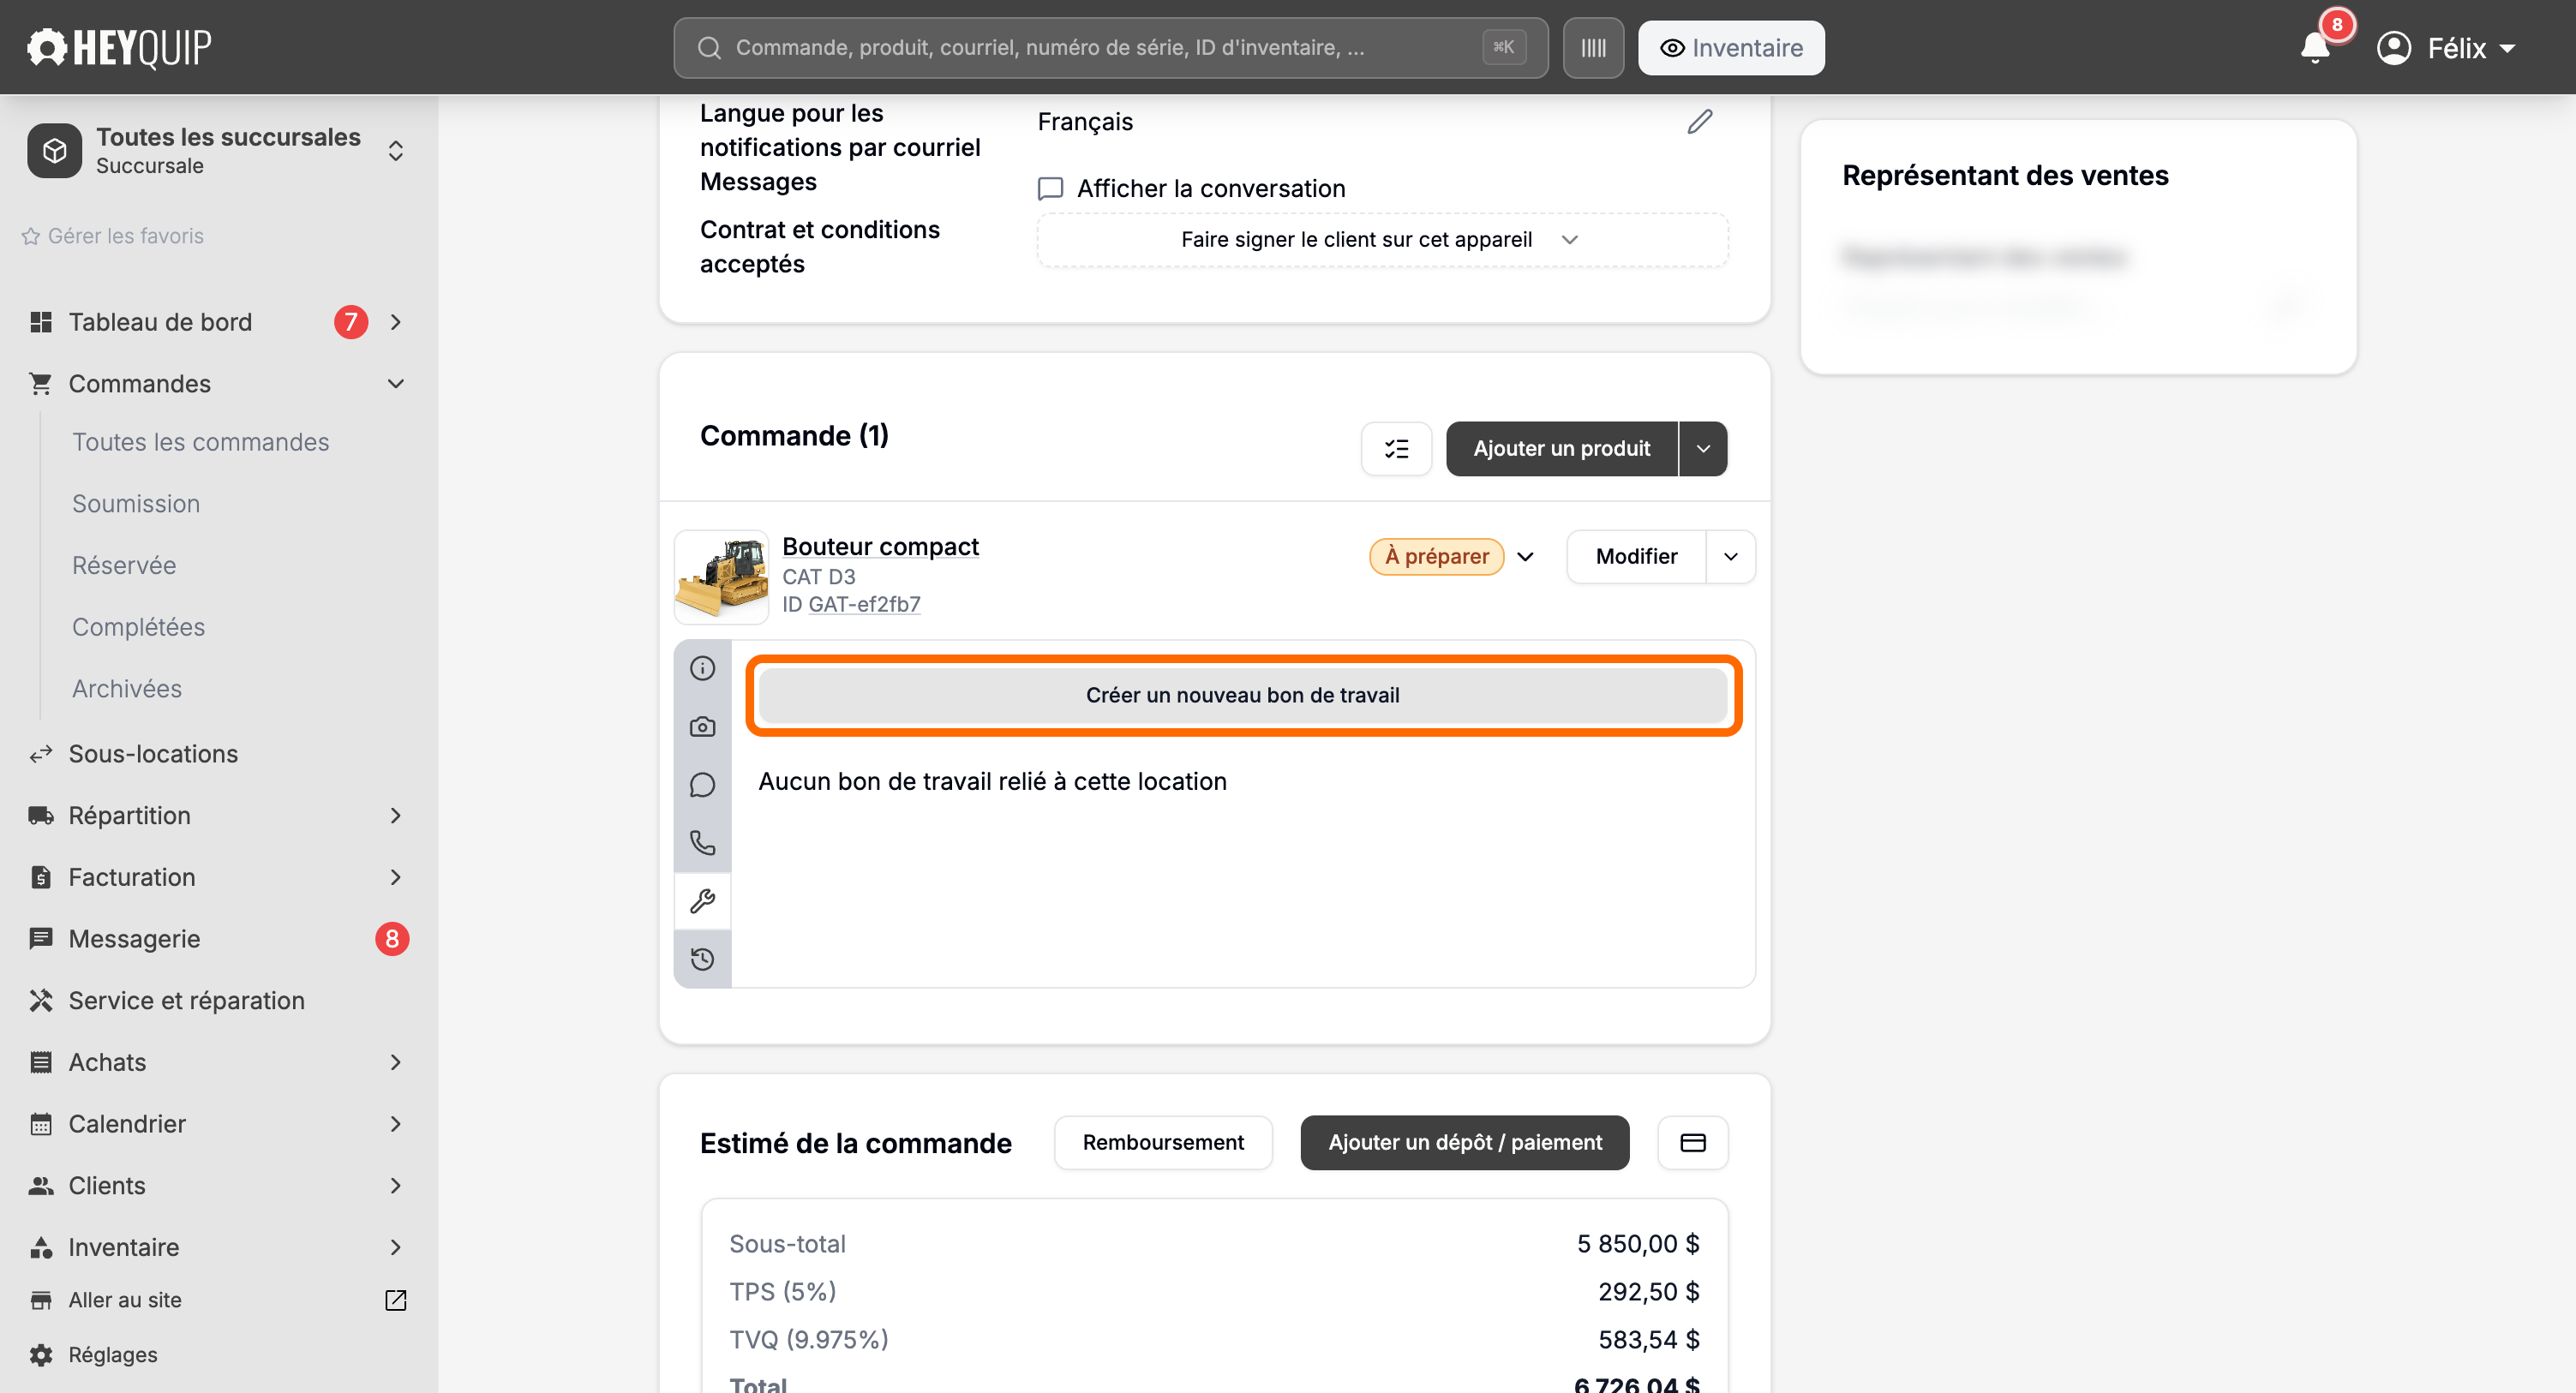Open Toutes les commandes in sidebar
This screenshot has height=1393, width=2576.
click(200, 442)
